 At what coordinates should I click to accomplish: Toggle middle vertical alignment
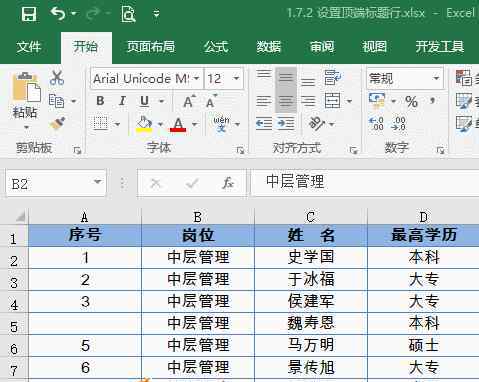[x=286, y=79]
